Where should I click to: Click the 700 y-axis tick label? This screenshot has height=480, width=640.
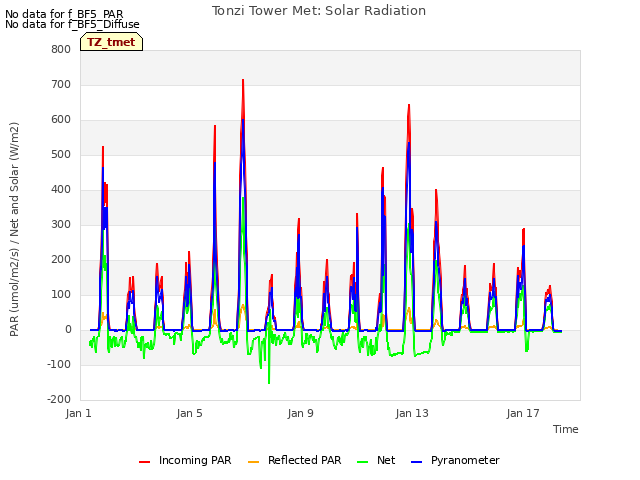tap(61, 85)
